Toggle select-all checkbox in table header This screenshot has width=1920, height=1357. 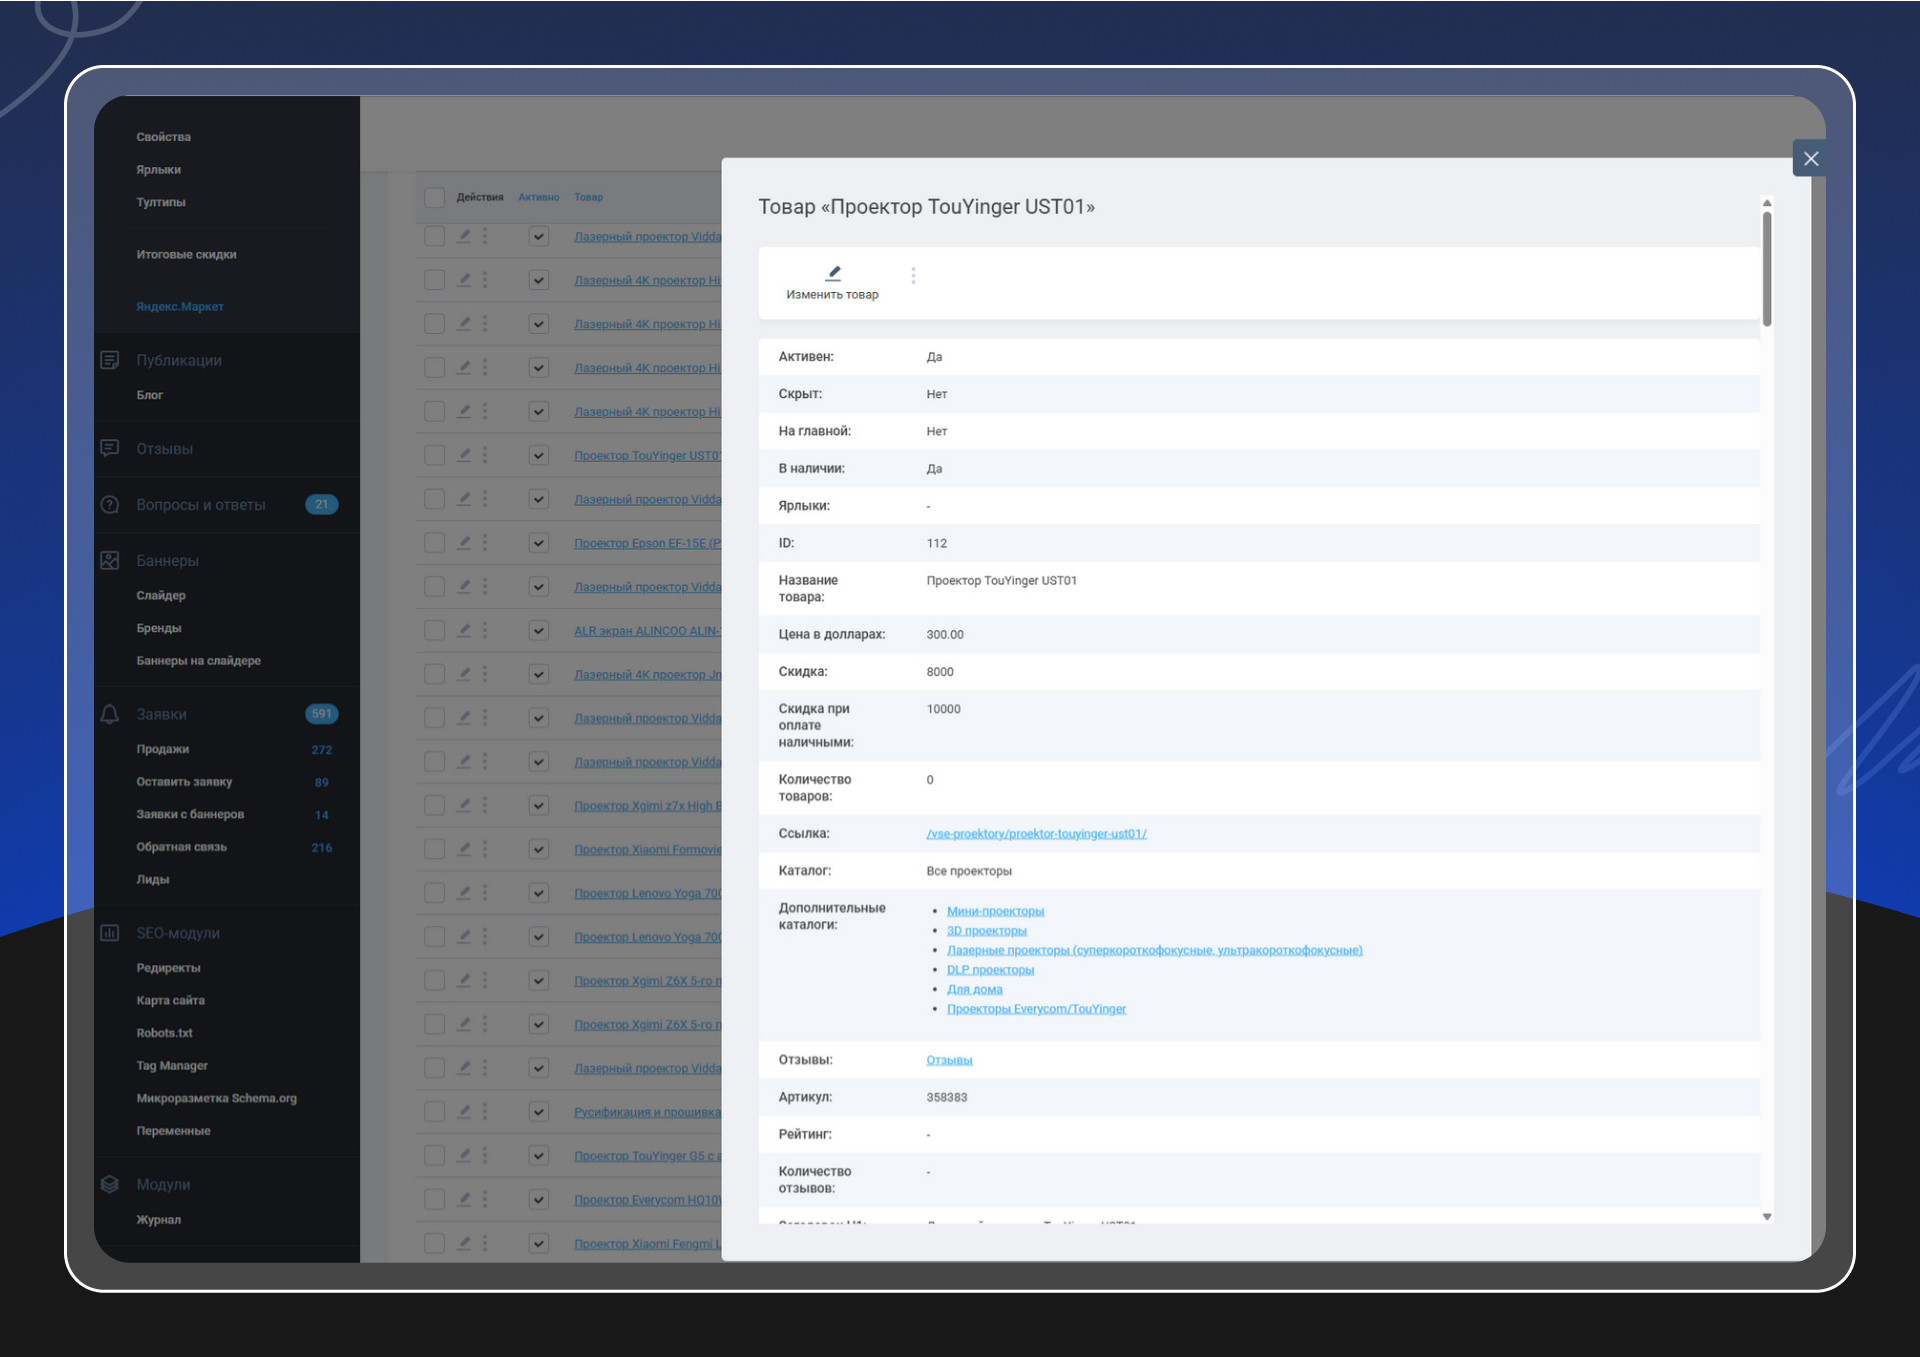click(434, 197)
